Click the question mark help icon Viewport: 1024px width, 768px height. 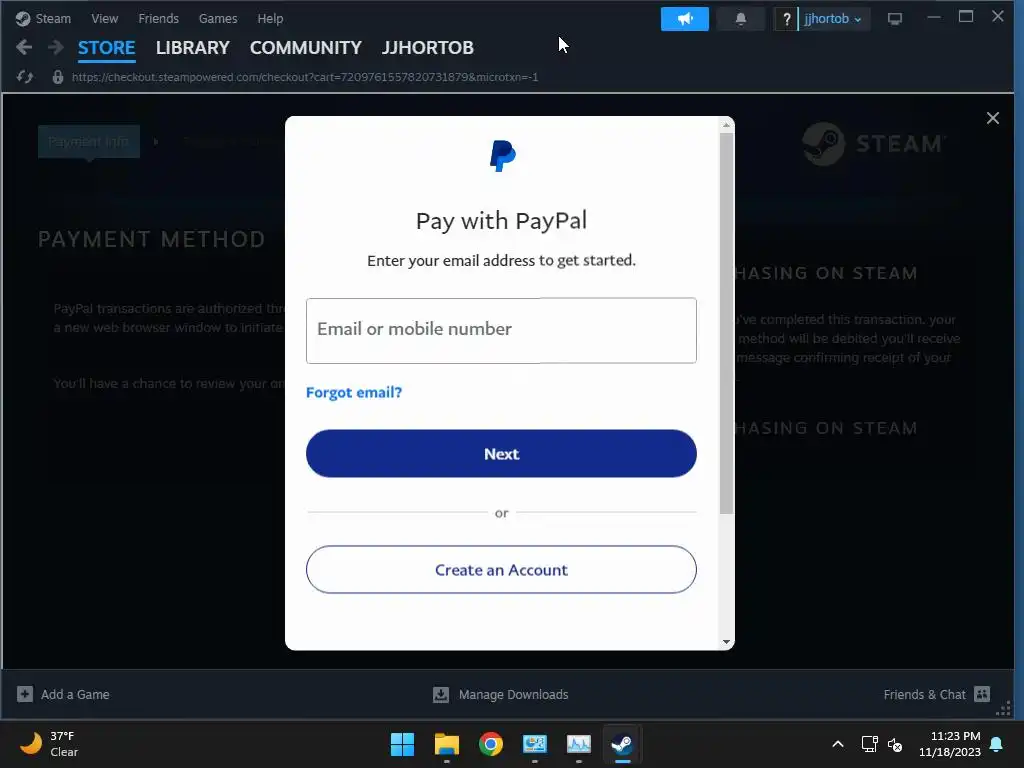point(786,19)
